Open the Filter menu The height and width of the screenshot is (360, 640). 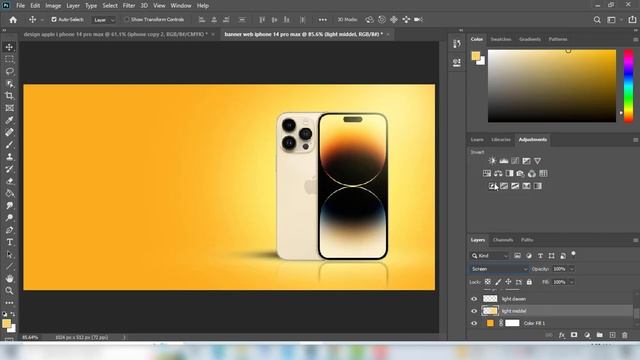pyautogui.click(x=129, y=6)
